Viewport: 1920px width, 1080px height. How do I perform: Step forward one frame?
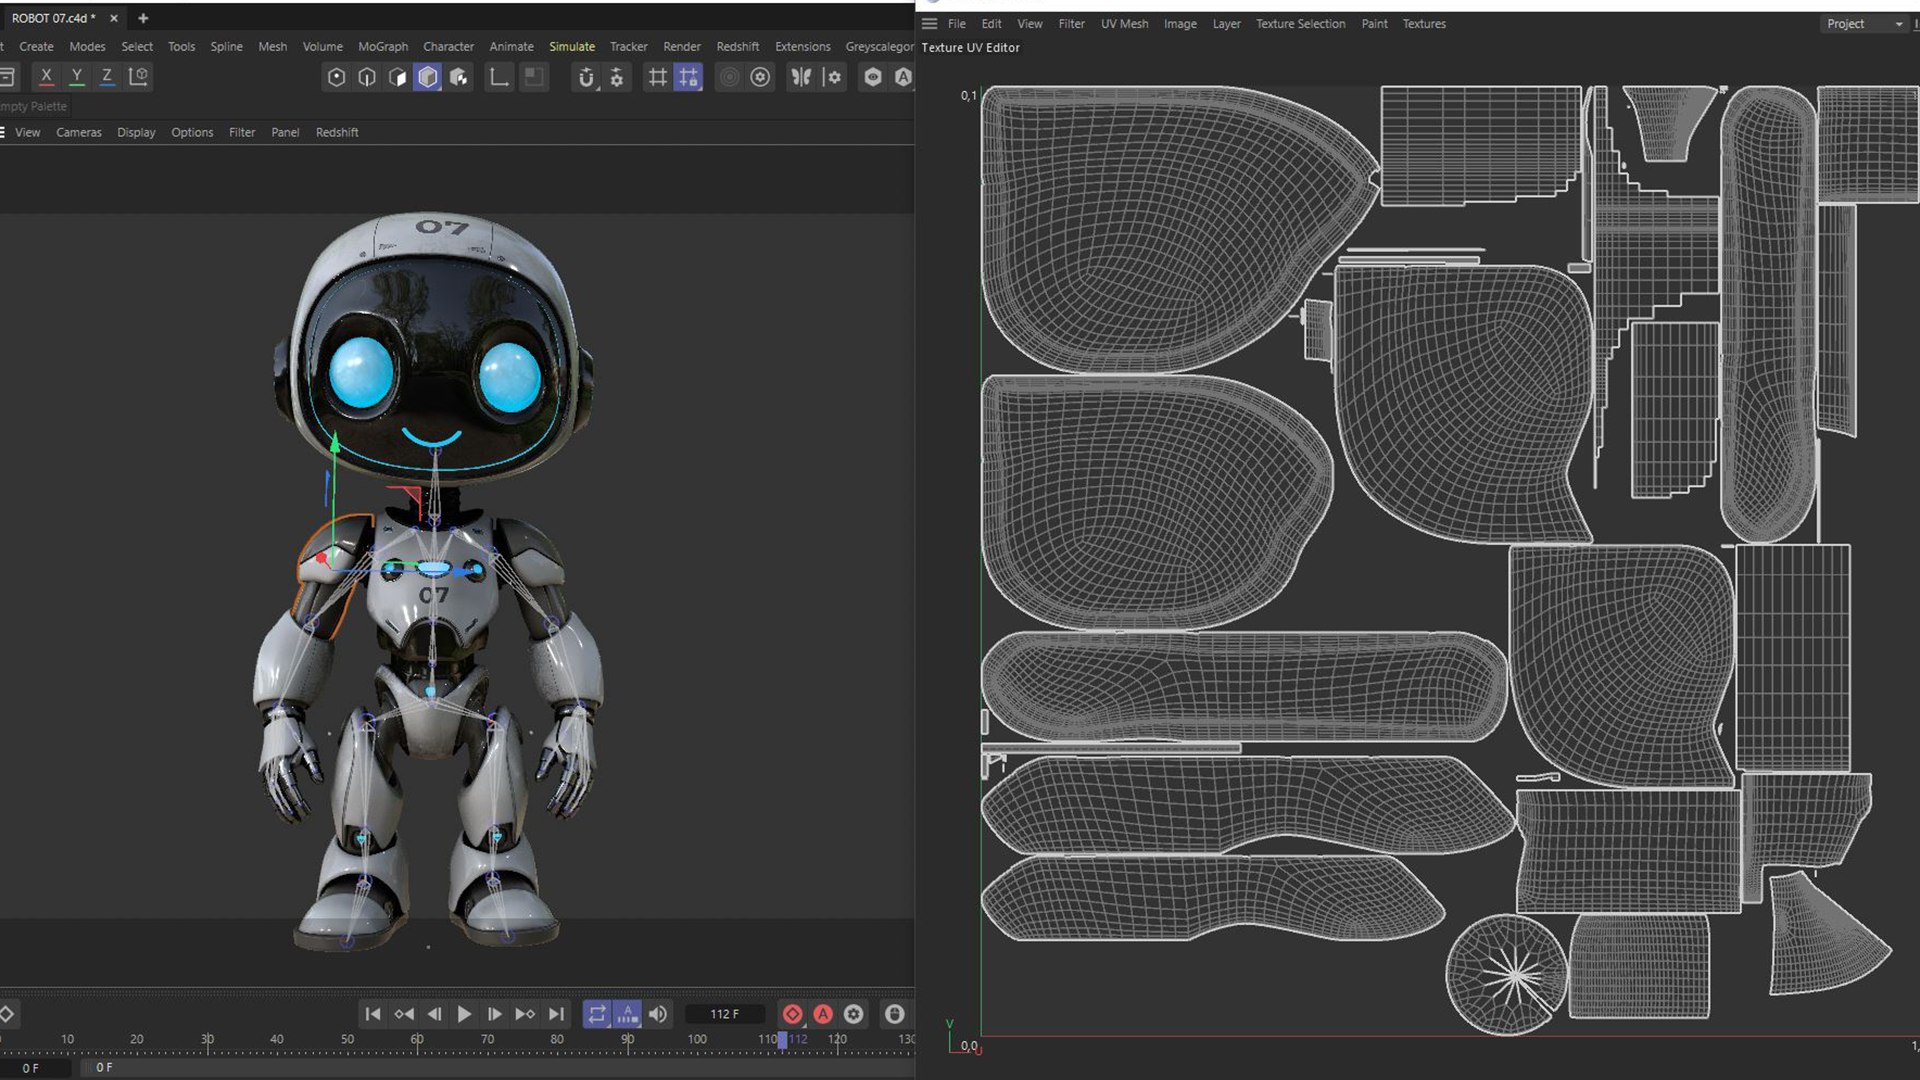pos(494,1014)
